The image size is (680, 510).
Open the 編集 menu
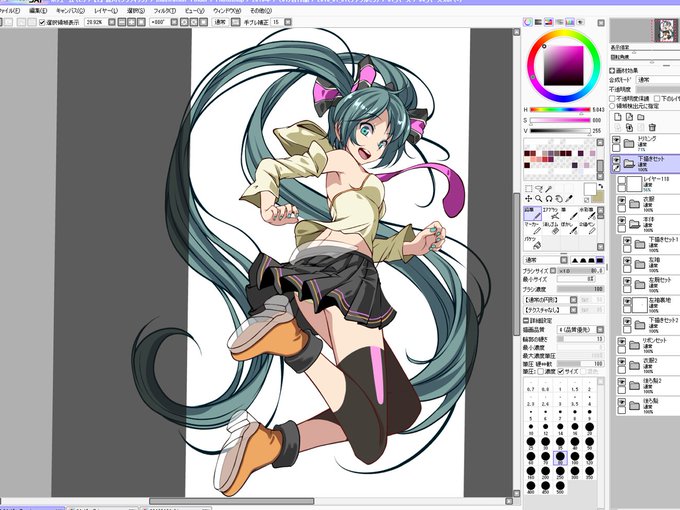(38, 11)
